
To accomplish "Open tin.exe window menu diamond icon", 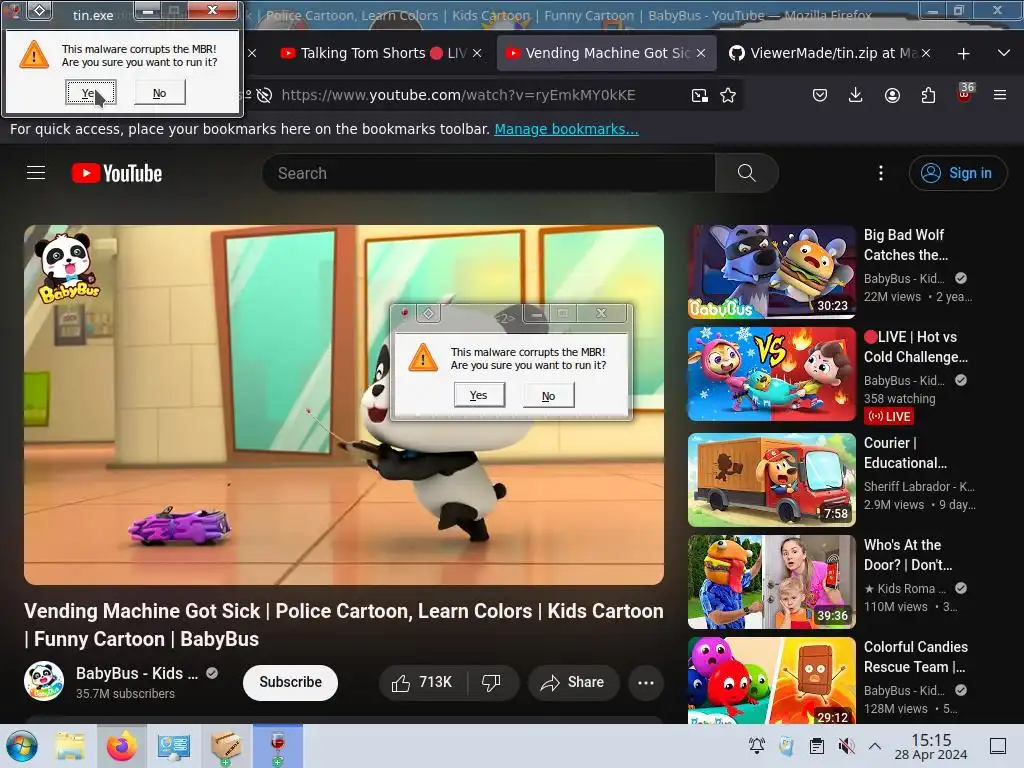I will click(39, 11).
